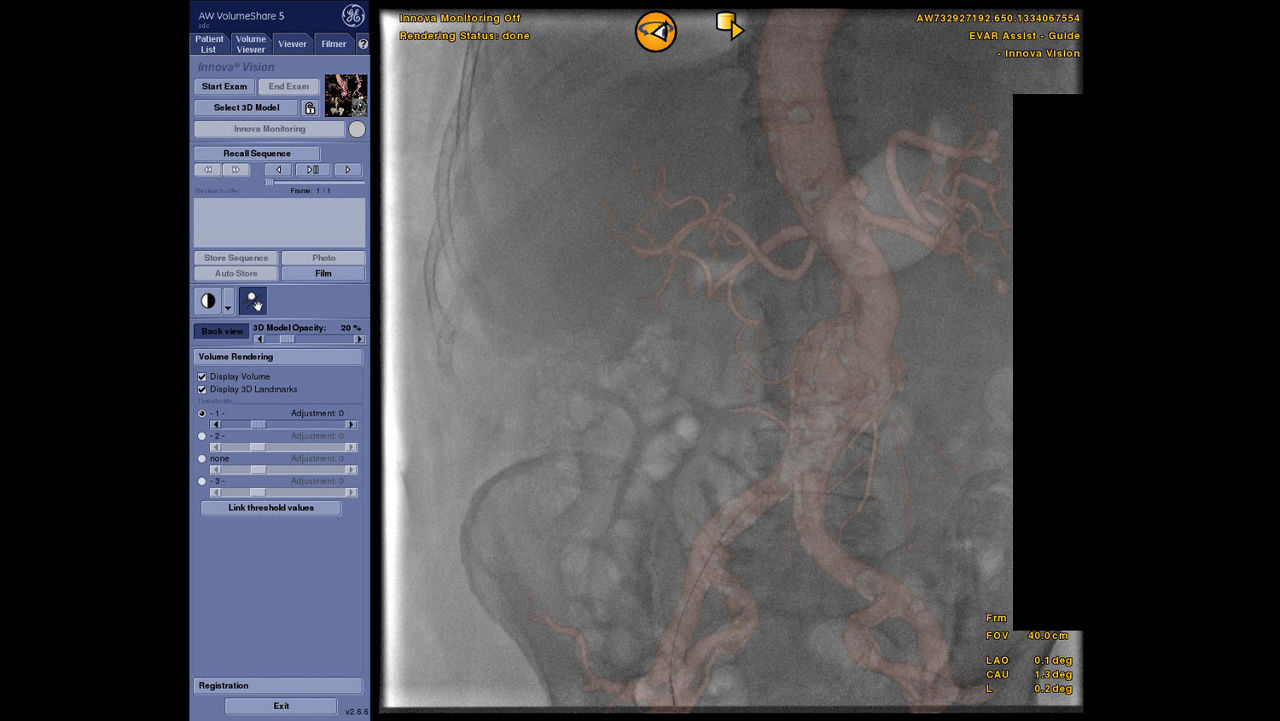
Task: Click the review buffer frame area
Action: (279, 222)
